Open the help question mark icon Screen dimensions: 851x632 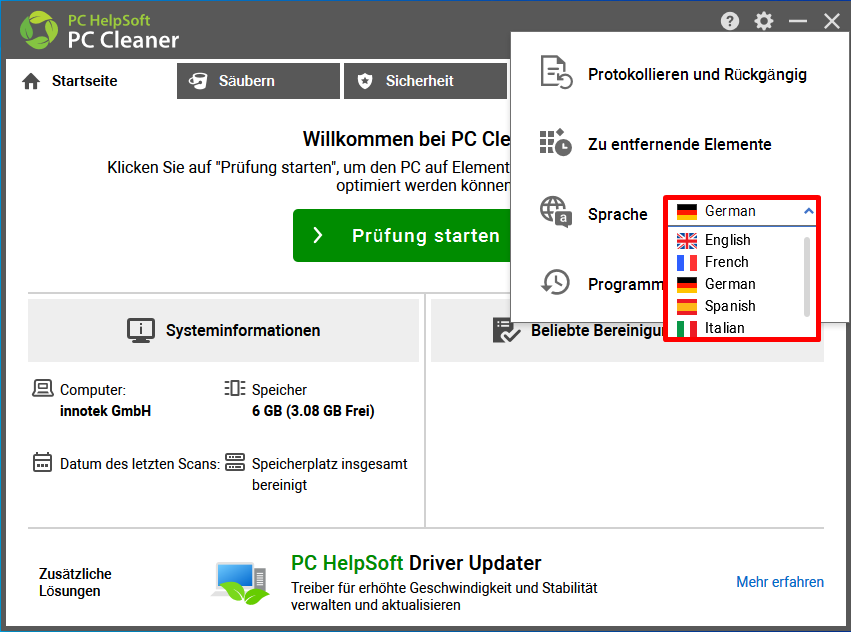tap(730, 21)
